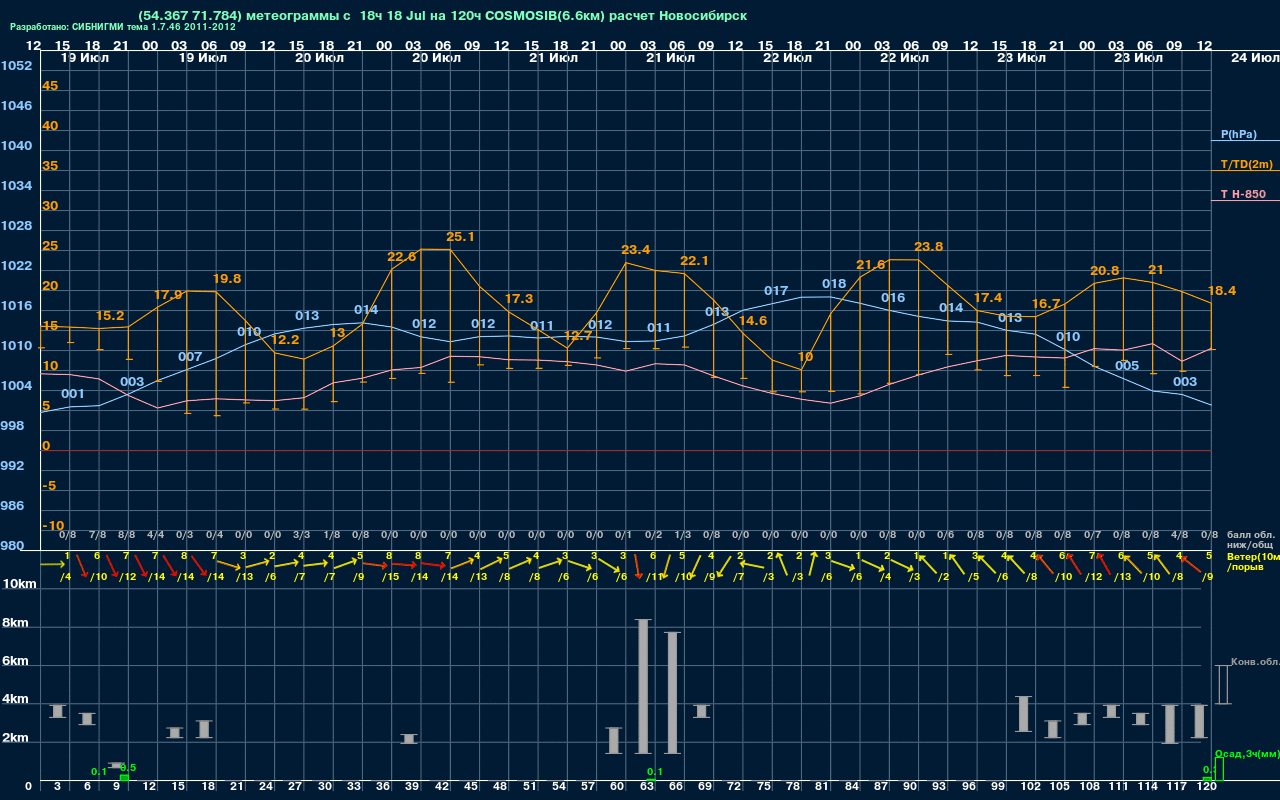Click the tallest convective cloud bar at hour 63

pos(643,686)
